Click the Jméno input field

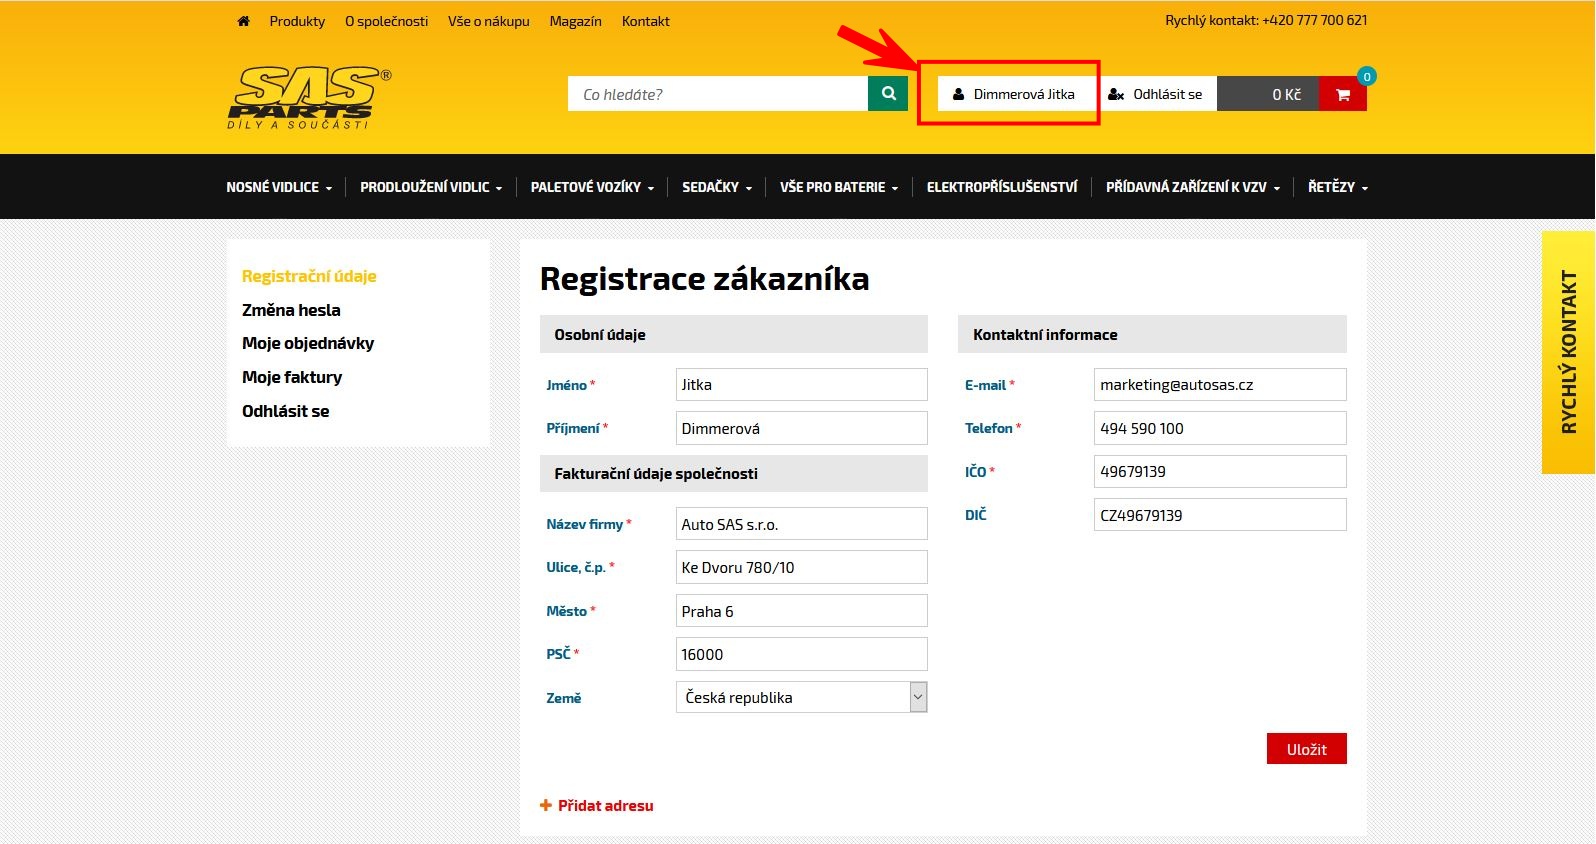tap(802, 385)
